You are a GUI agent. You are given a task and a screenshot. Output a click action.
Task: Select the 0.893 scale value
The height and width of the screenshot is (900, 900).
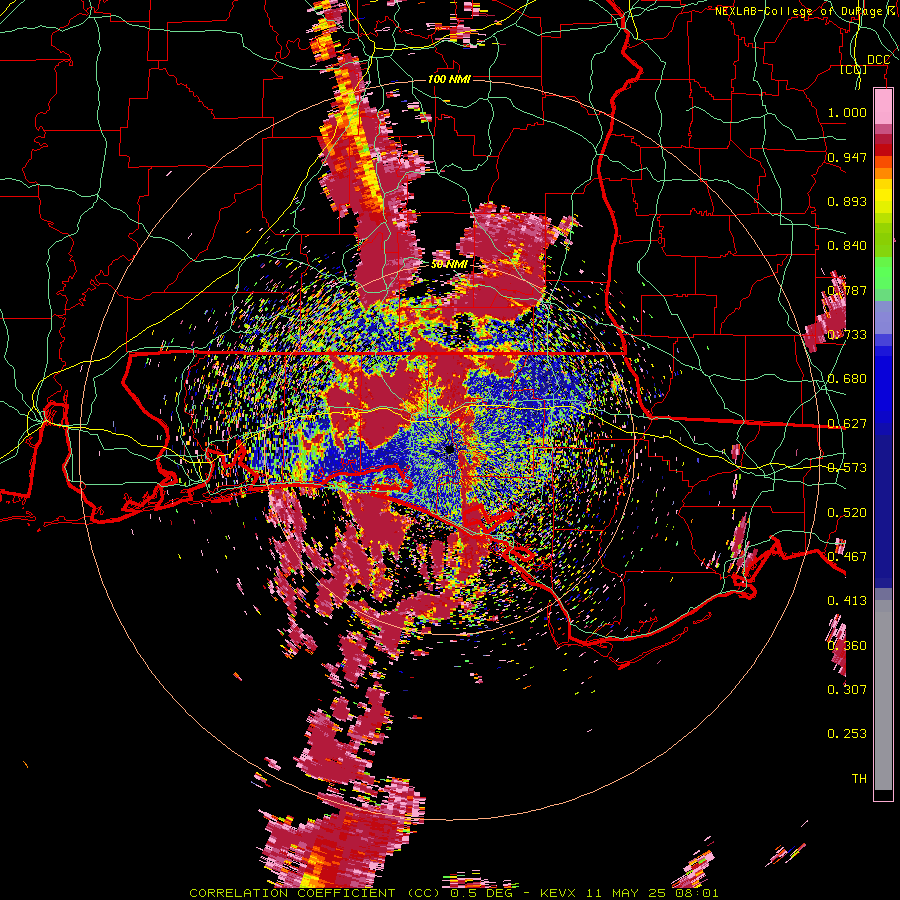point(847,201)
